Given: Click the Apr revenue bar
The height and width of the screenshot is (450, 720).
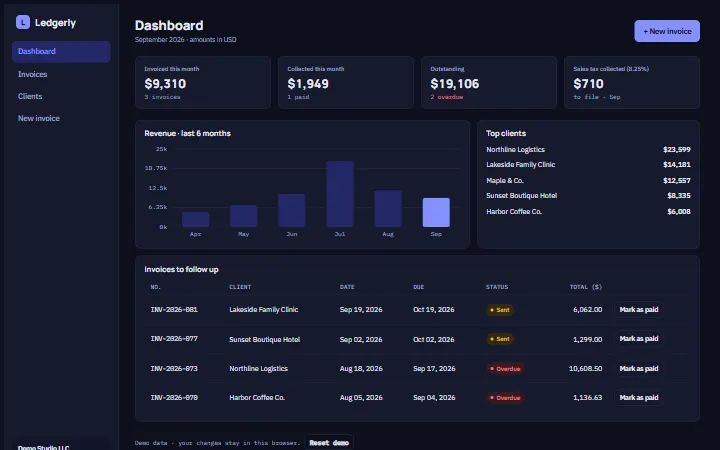Looking at the screenshot, I should pyautogui.click(x=196, y=219).
